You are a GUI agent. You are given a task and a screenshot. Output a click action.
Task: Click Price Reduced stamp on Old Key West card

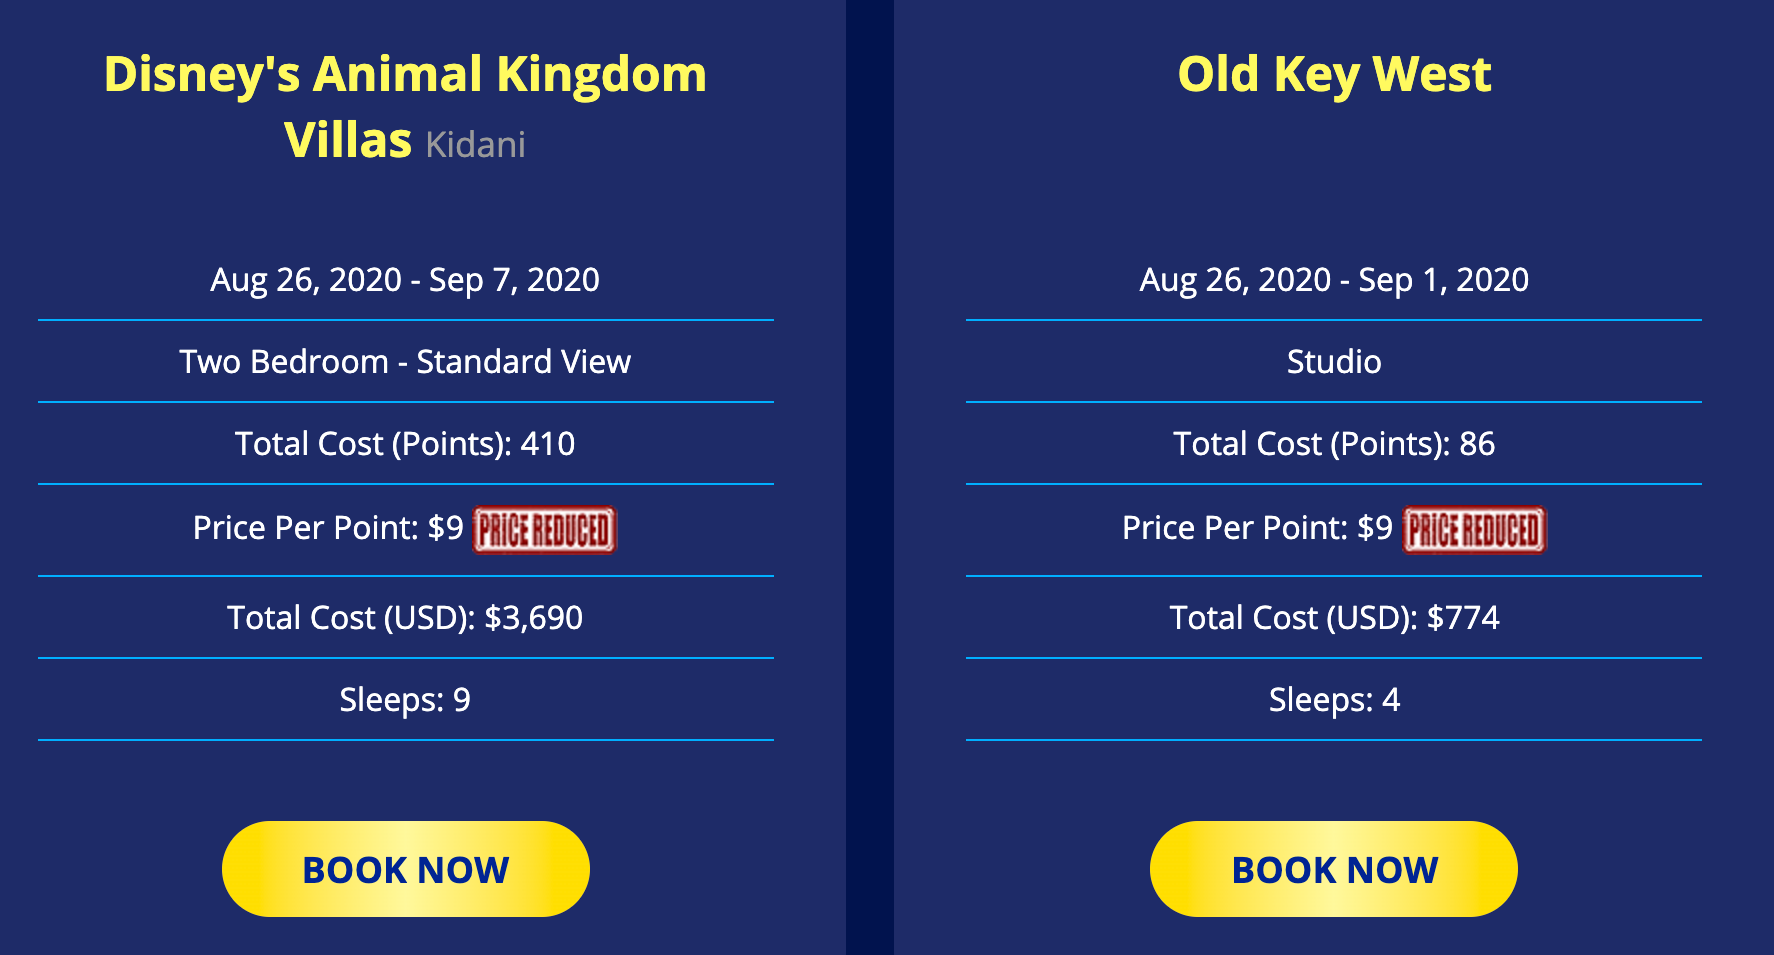(1474, 530)
